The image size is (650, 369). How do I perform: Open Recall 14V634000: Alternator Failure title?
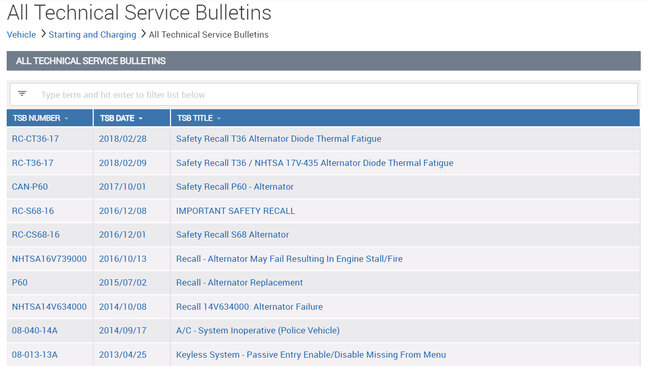click(x=249, y=306)
